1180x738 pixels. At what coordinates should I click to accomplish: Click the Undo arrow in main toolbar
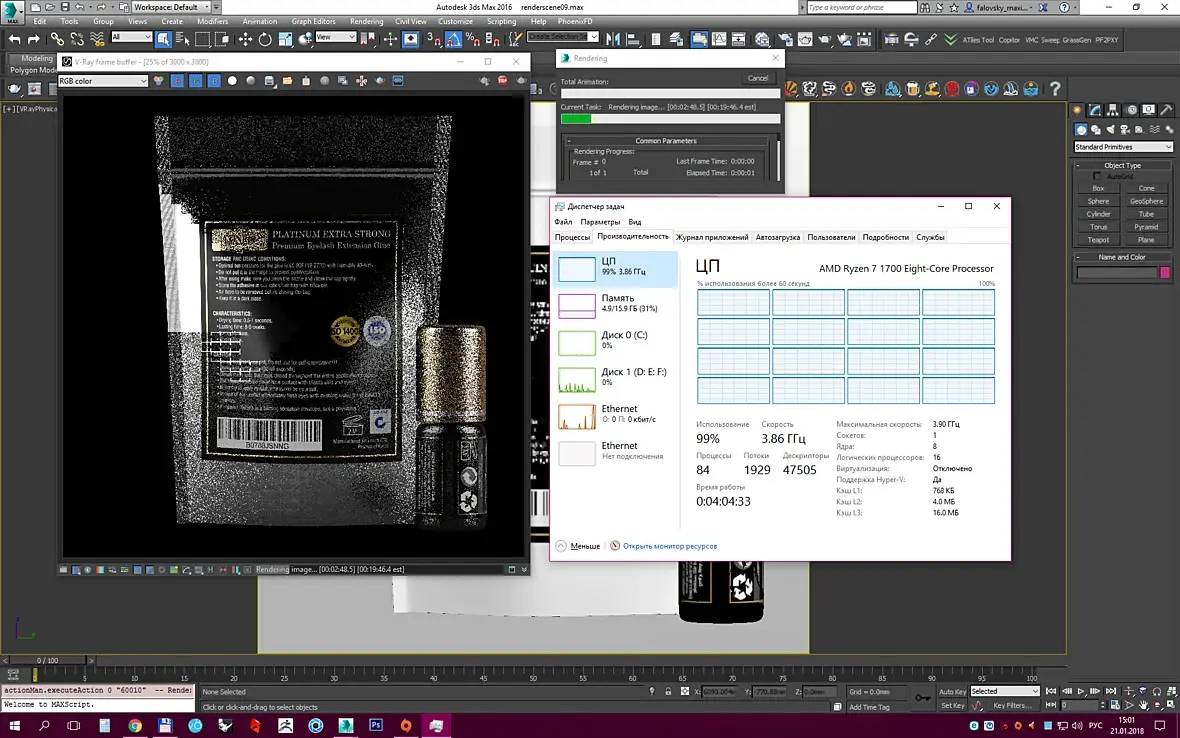pyautogui.click(x=14, y=39)
